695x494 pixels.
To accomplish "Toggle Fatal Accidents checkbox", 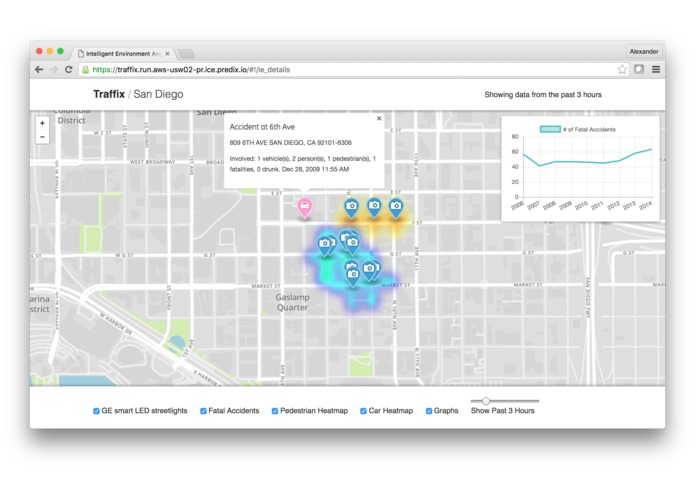I will (203, 411).
